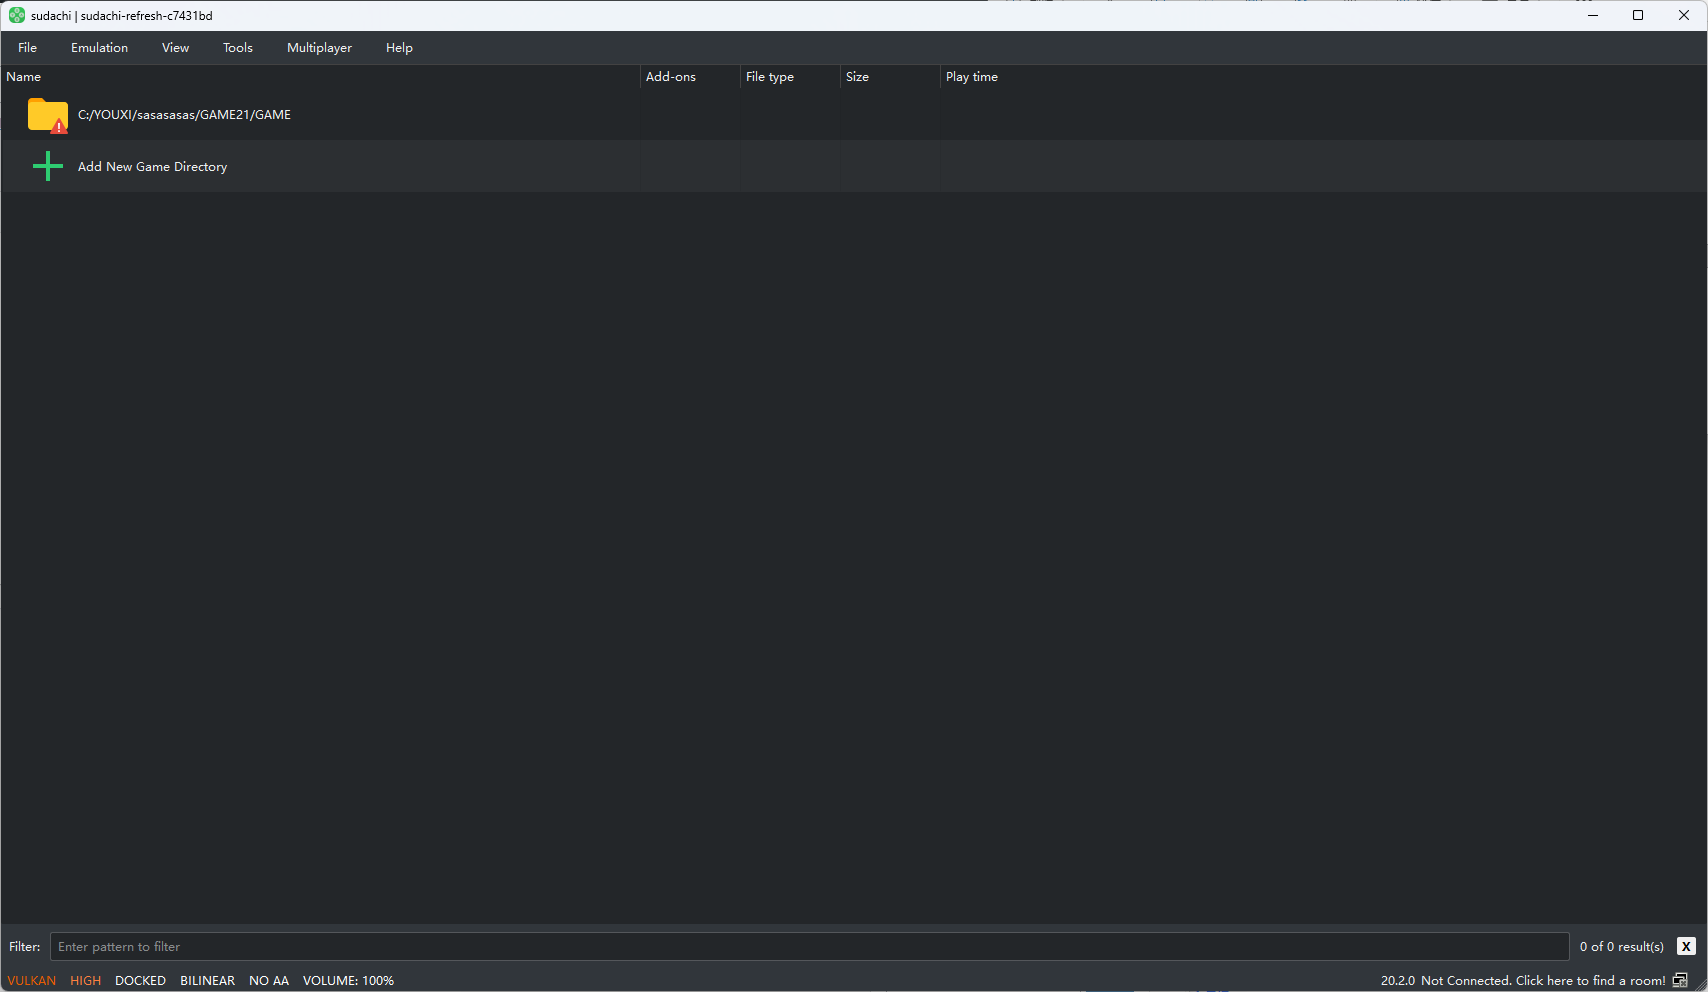Click the yellow folder warning icon
Screen dimensions: 1708x992
47,115
